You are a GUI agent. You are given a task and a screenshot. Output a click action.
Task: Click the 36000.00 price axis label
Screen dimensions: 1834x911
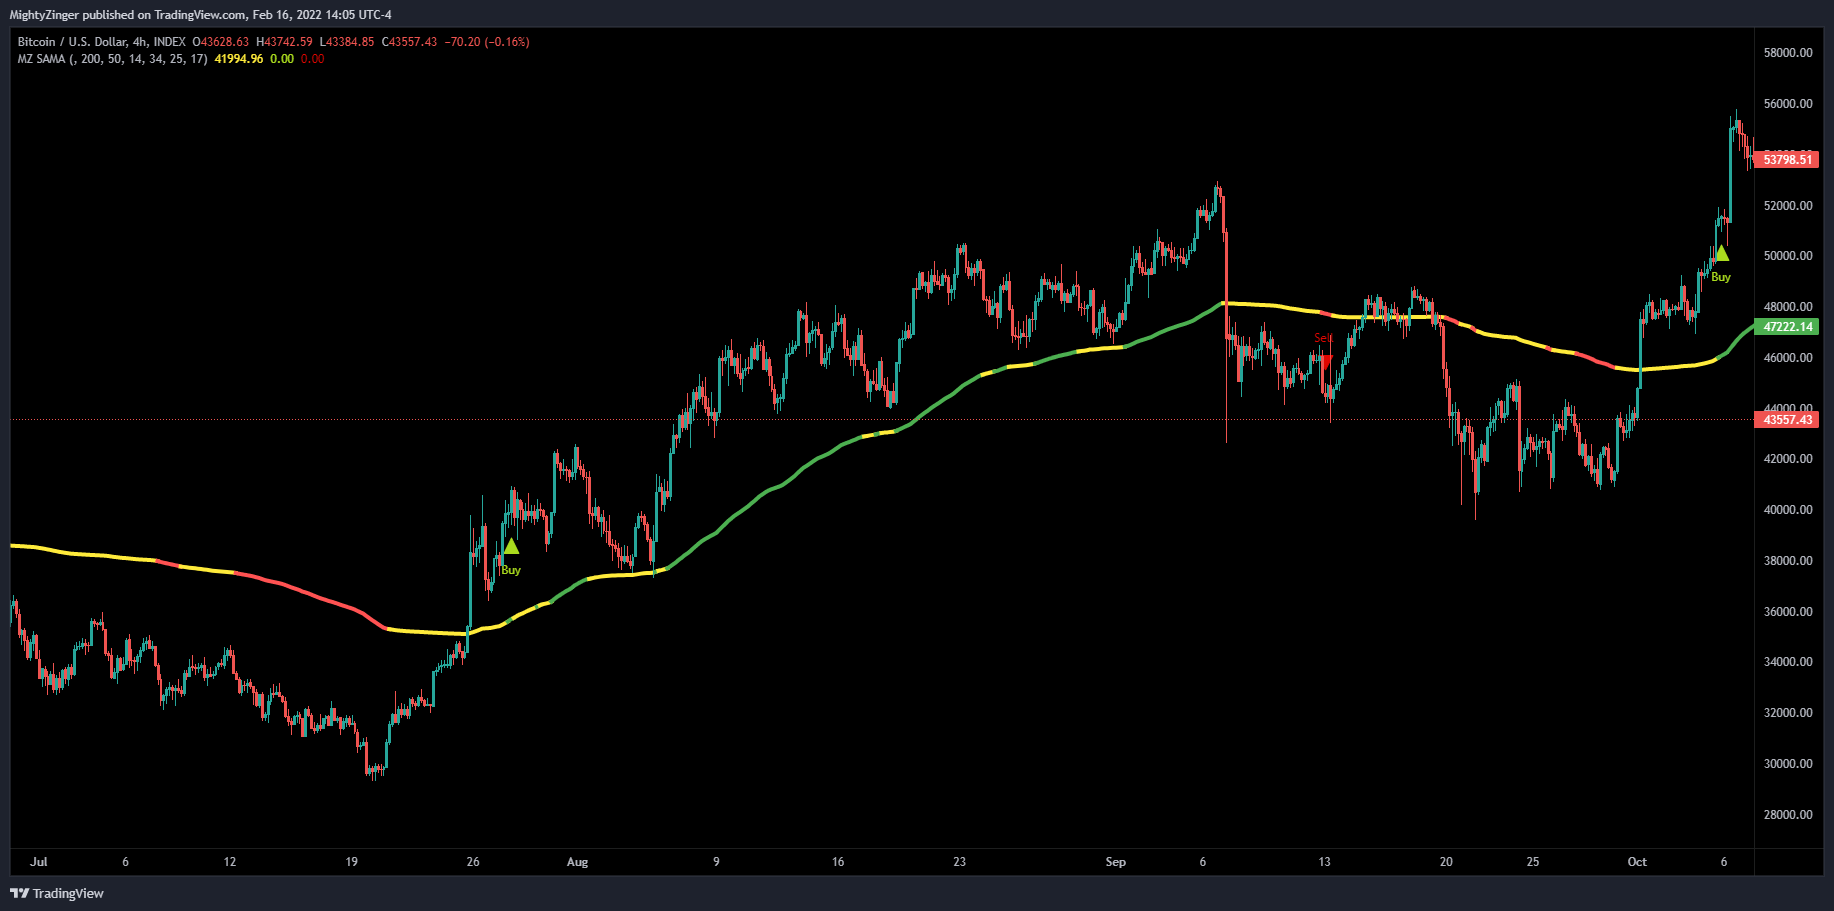click(1787, 612)
